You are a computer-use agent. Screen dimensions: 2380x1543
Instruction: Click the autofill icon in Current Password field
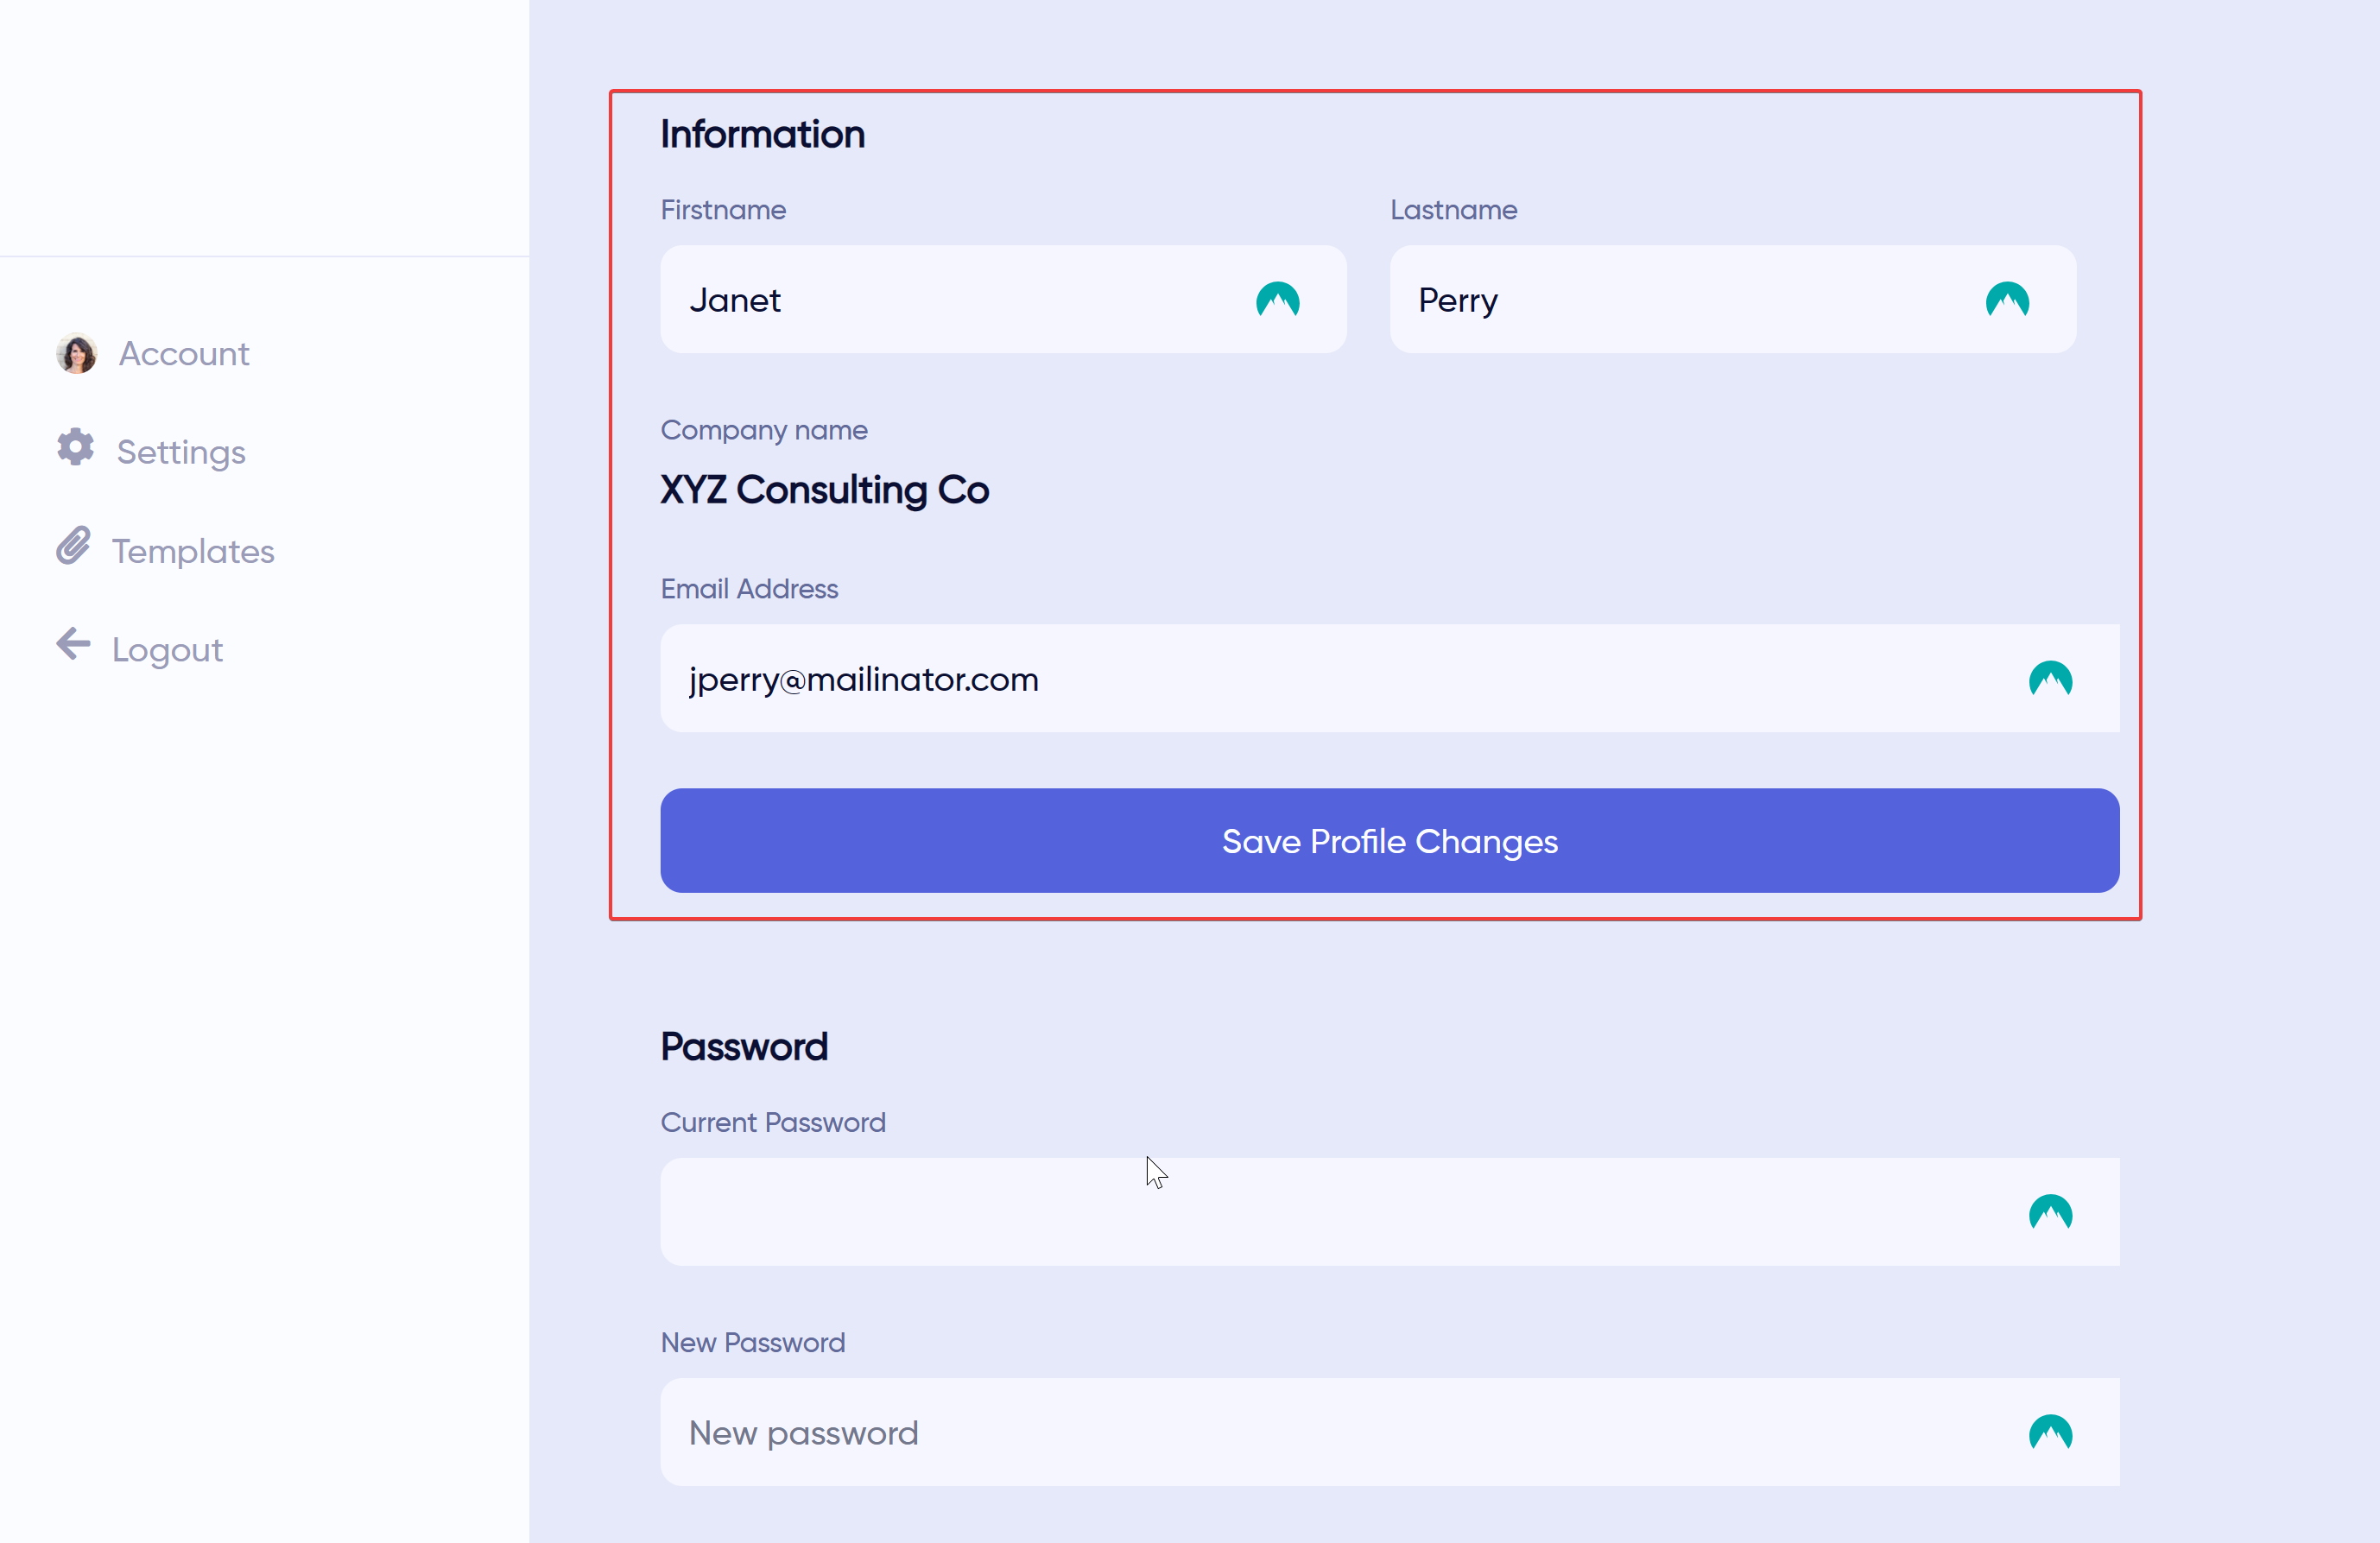(2052, 1212)
